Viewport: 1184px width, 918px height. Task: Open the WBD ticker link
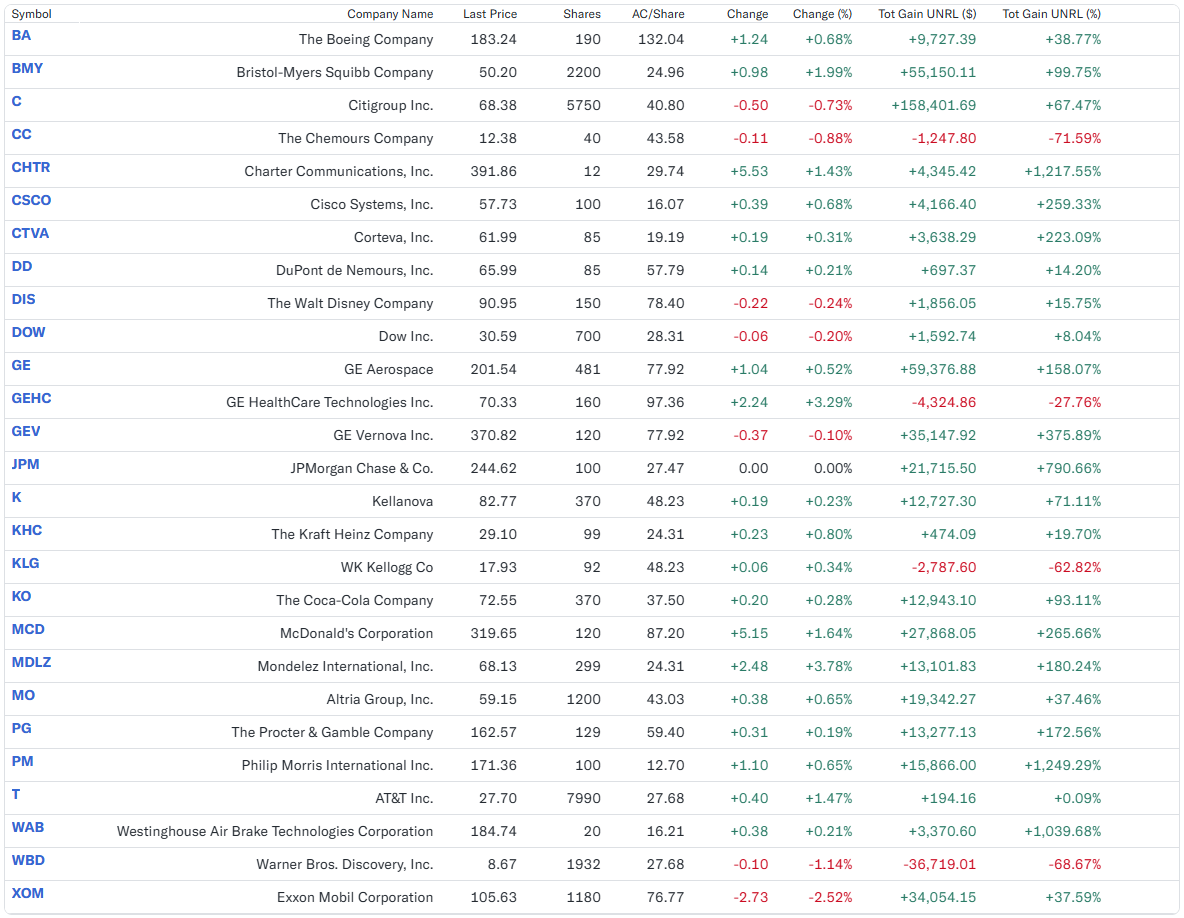click(28, 861)
